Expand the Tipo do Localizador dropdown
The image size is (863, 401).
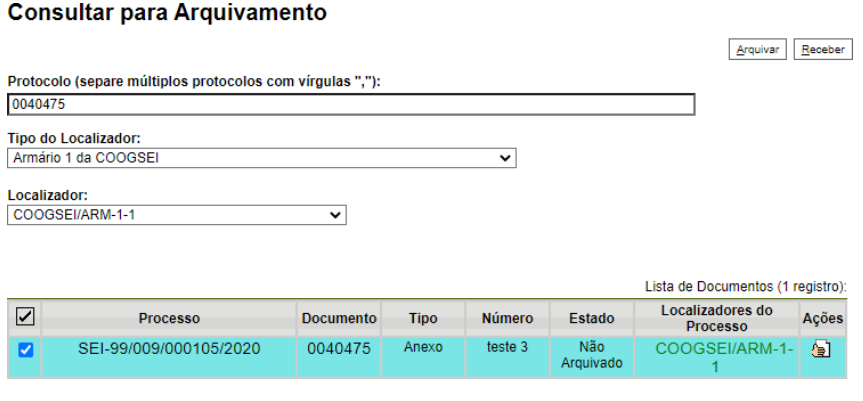pos(261,158)
